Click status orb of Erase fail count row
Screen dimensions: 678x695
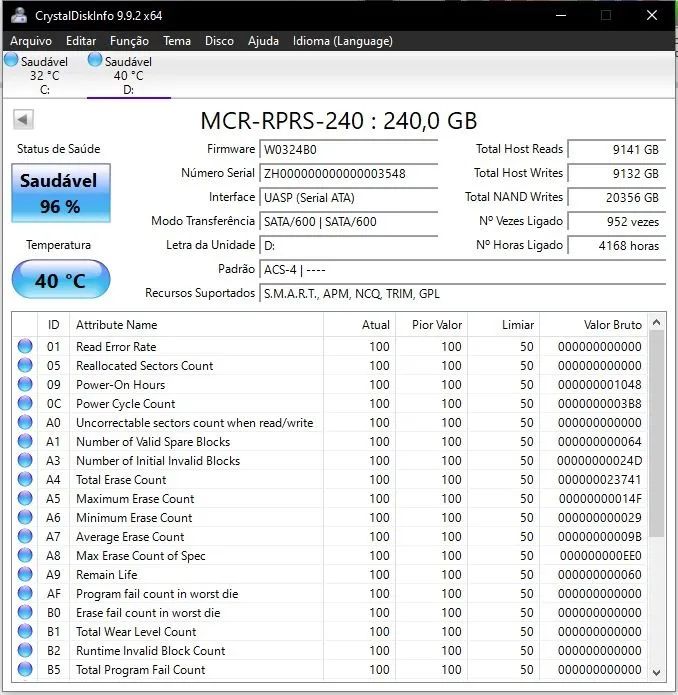click(25, 613)
